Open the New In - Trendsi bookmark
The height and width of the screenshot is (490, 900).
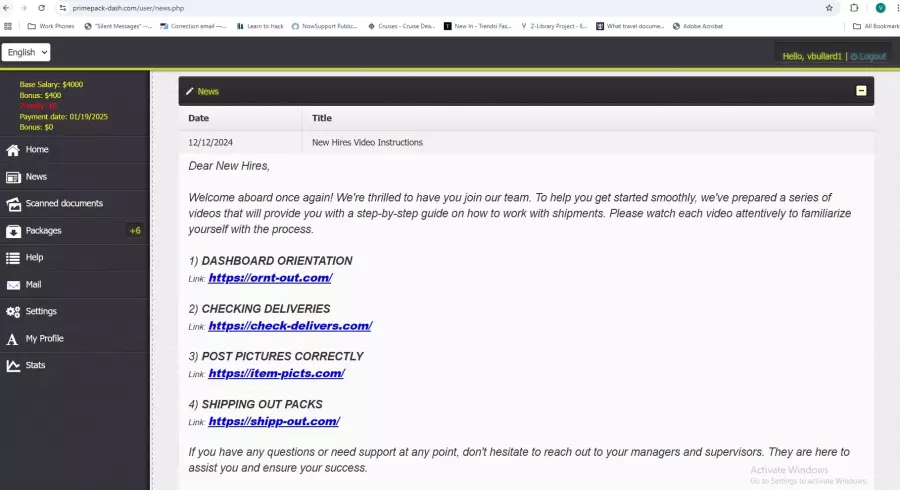pyautogui.click(x=478, y=26)
